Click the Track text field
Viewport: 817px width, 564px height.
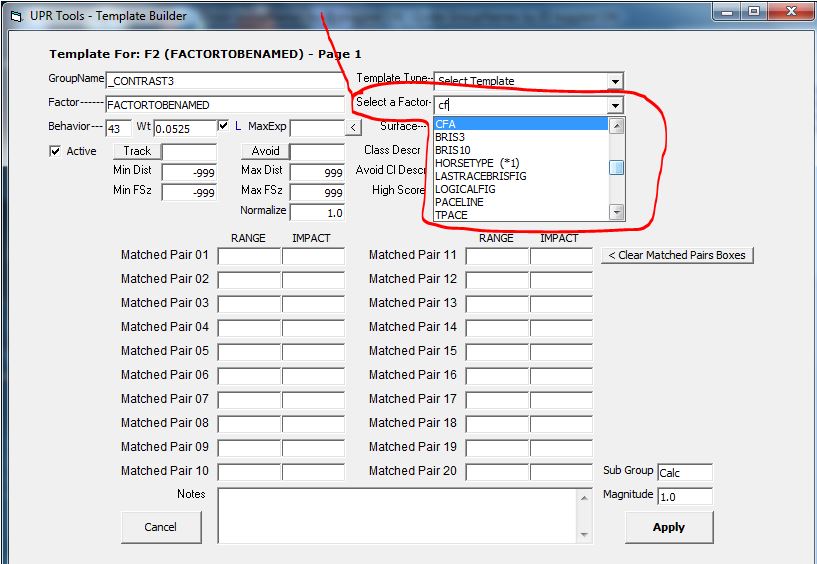point(189,152)
